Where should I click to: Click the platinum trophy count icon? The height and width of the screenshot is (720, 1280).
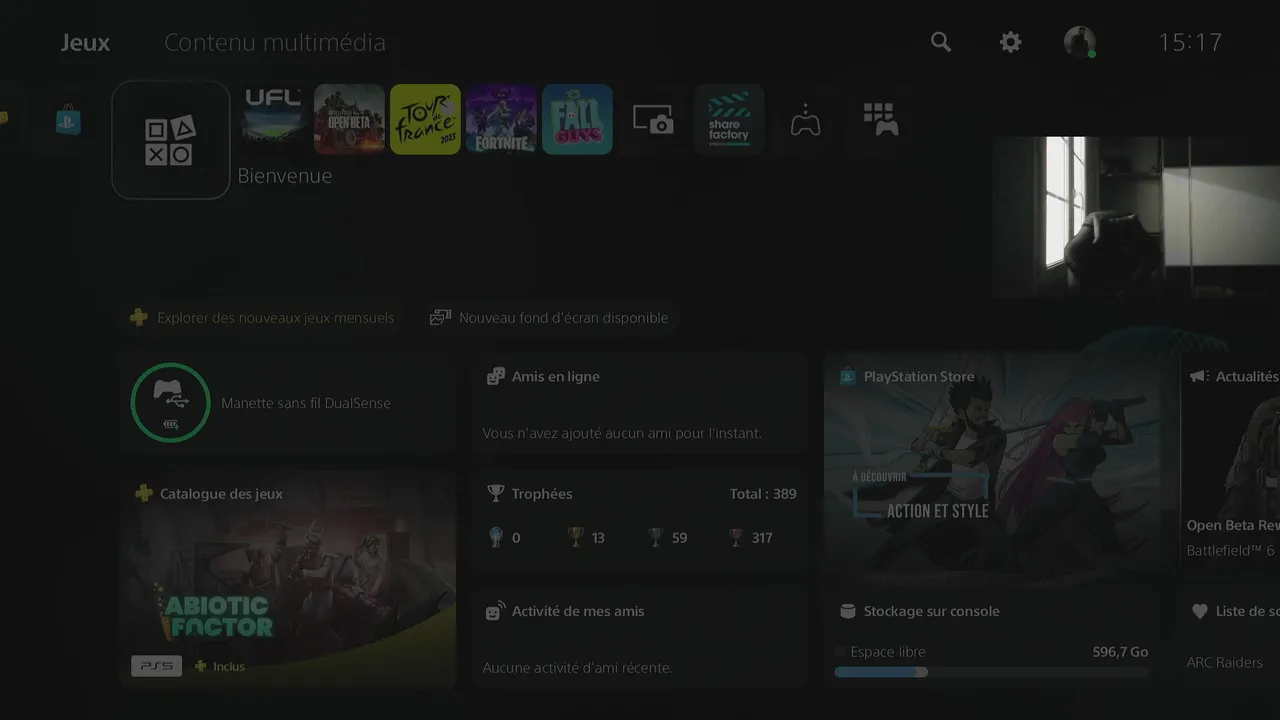[496, 537]
